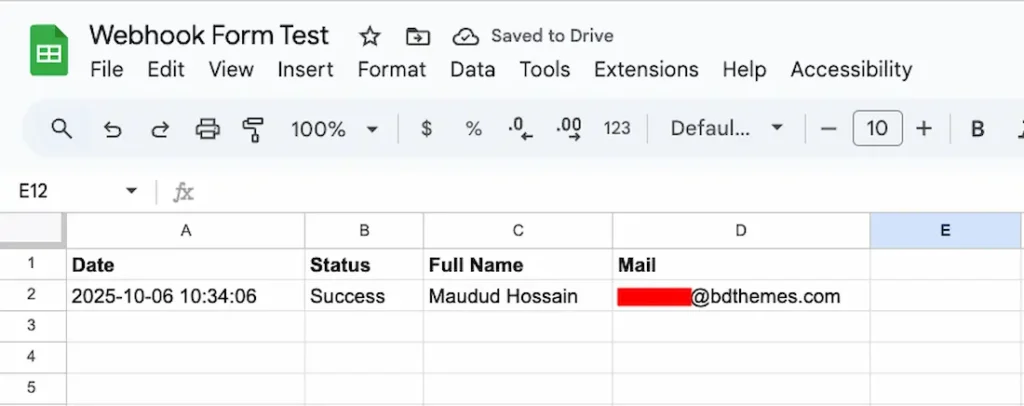Increase font size with plus button
Image resolution: width=1024 pixels, height=406 pixels.
tap(924, 128)
